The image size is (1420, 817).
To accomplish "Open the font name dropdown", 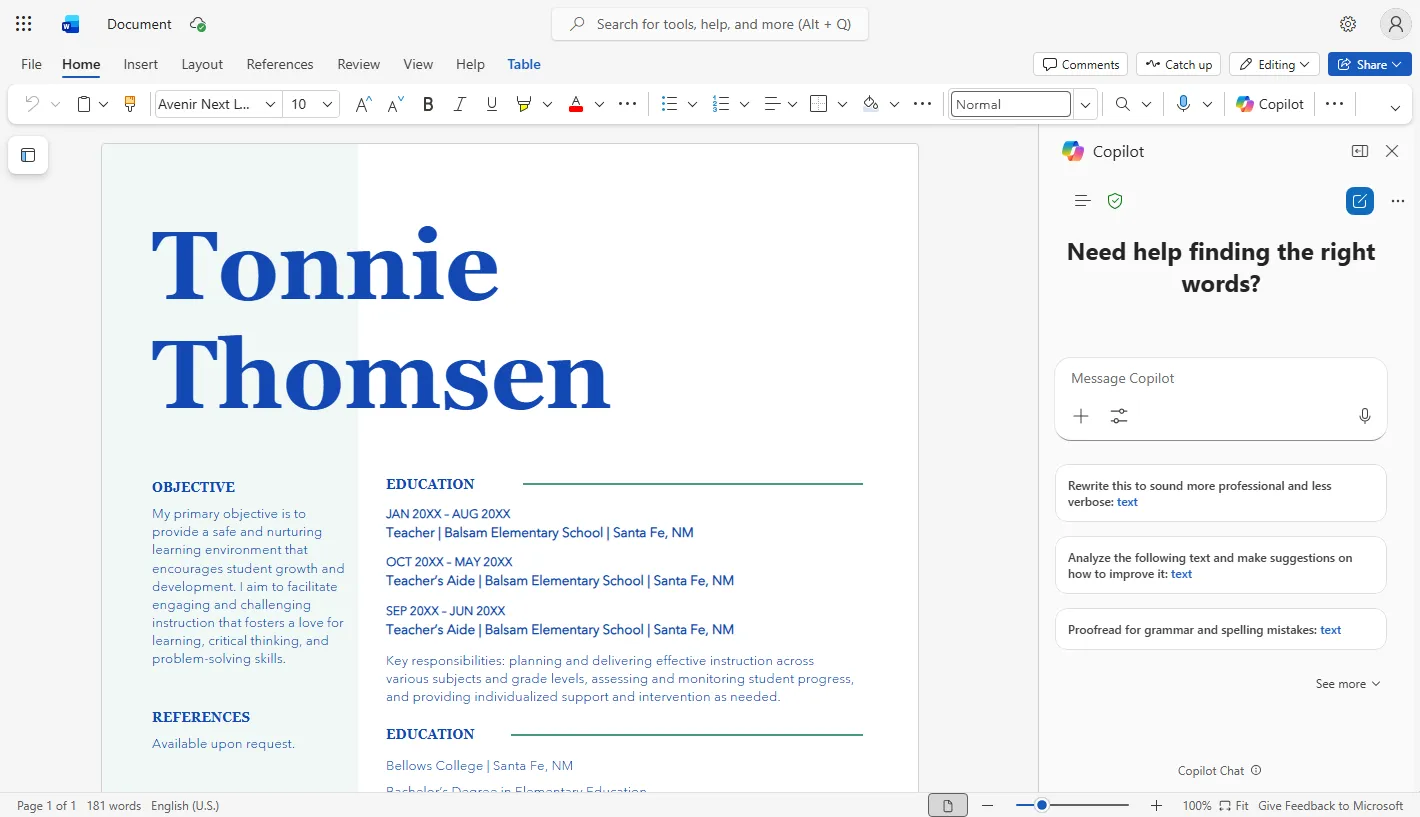I will coord(270,104).
